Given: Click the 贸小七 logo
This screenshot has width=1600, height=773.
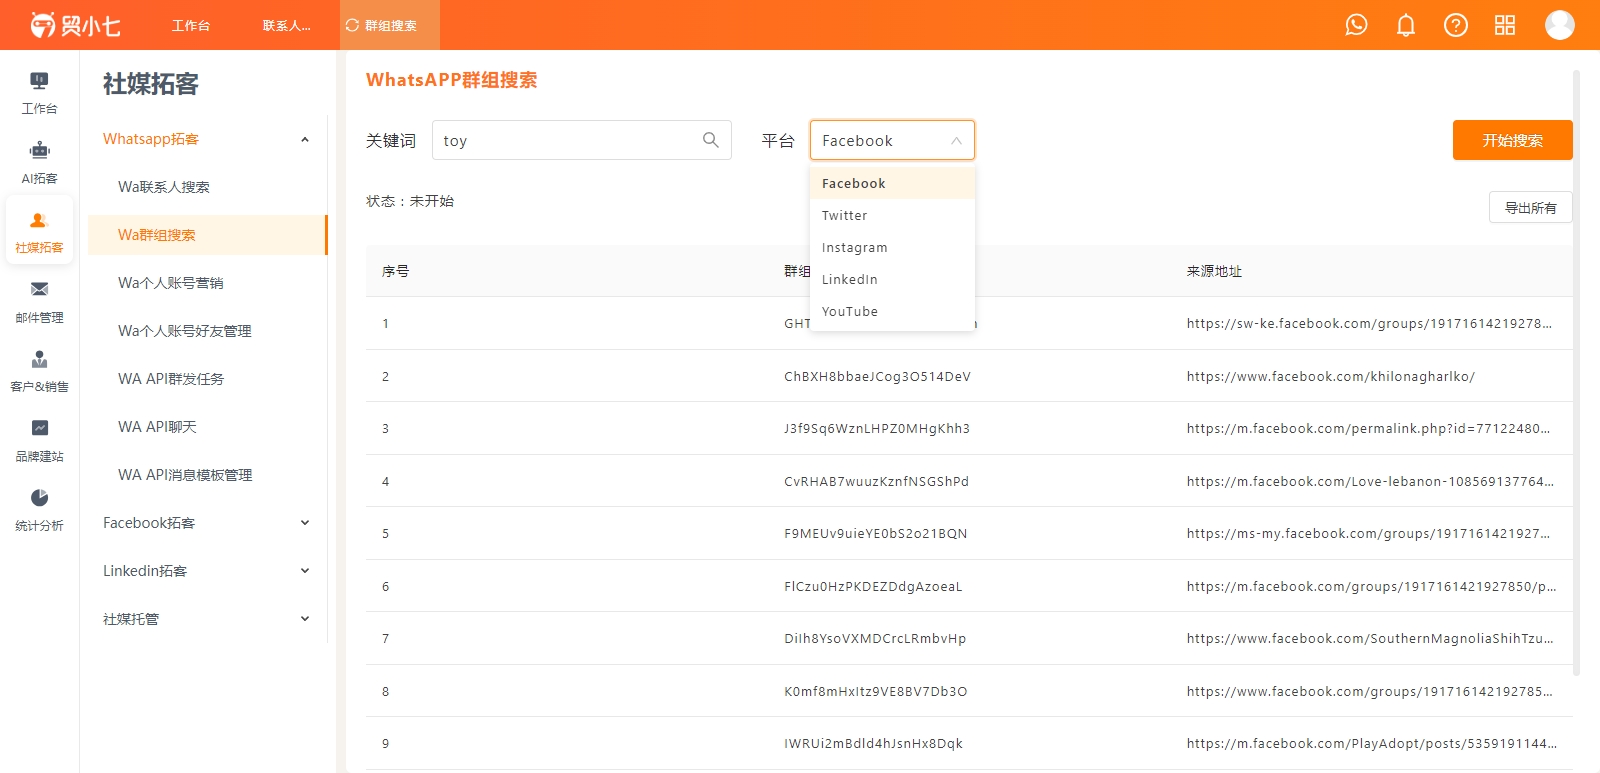Looking at the screenshot, I should 75,25.
